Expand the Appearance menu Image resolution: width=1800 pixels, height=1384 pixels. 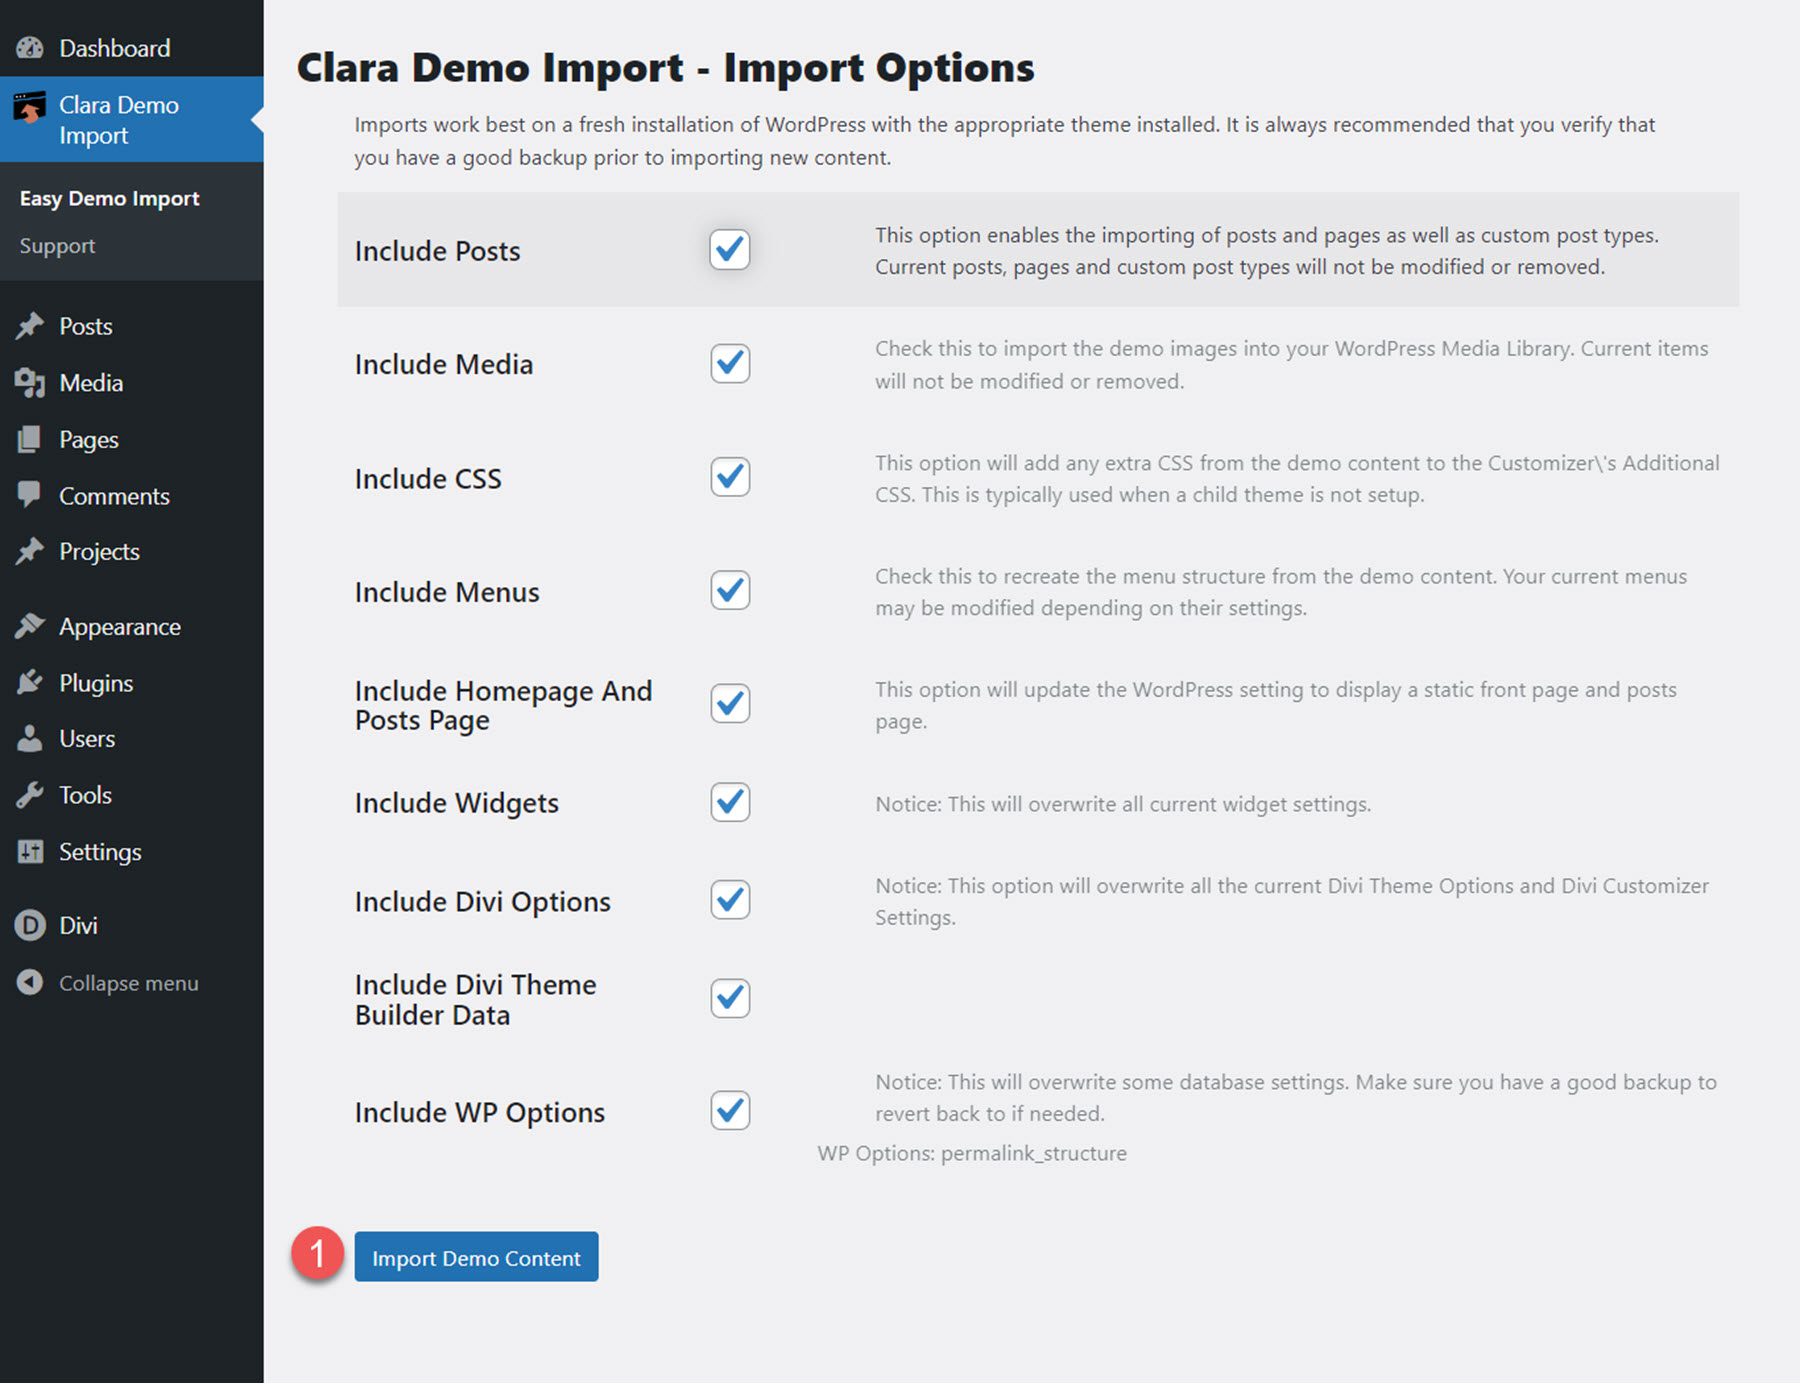tap(119, 626)
